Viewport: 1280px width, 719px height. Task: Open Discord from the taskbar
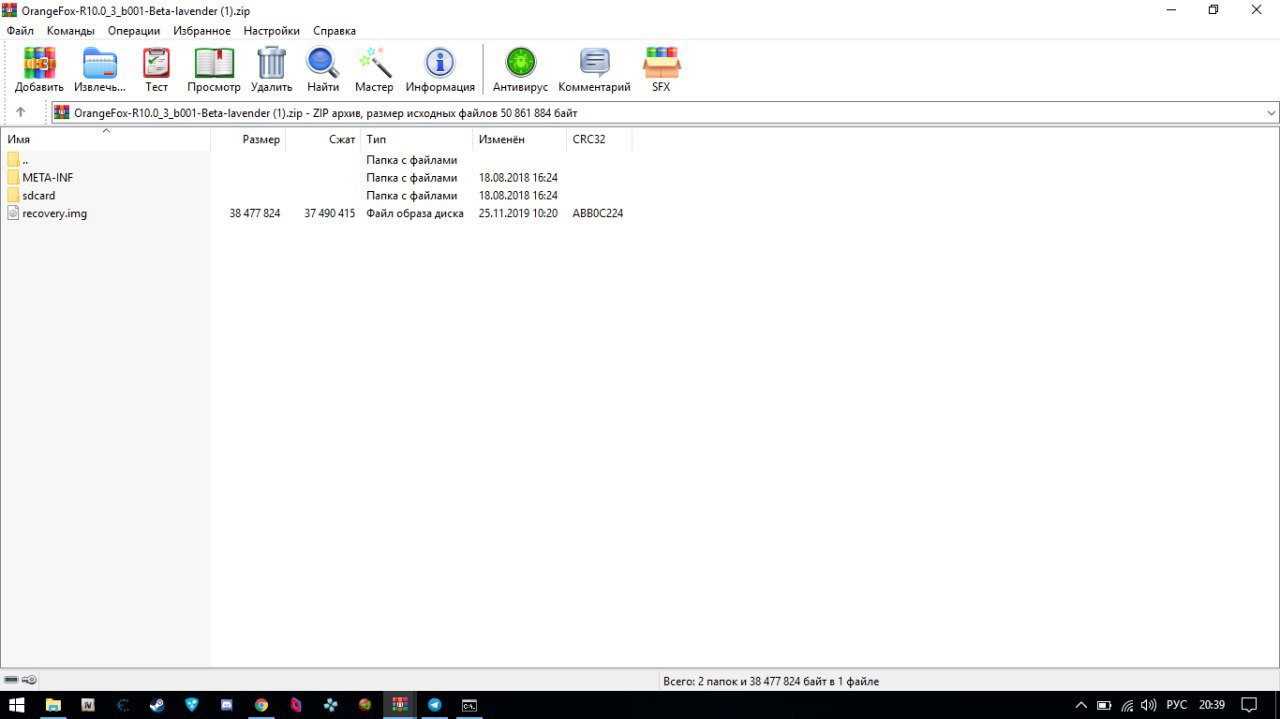(x=226, y=705)
